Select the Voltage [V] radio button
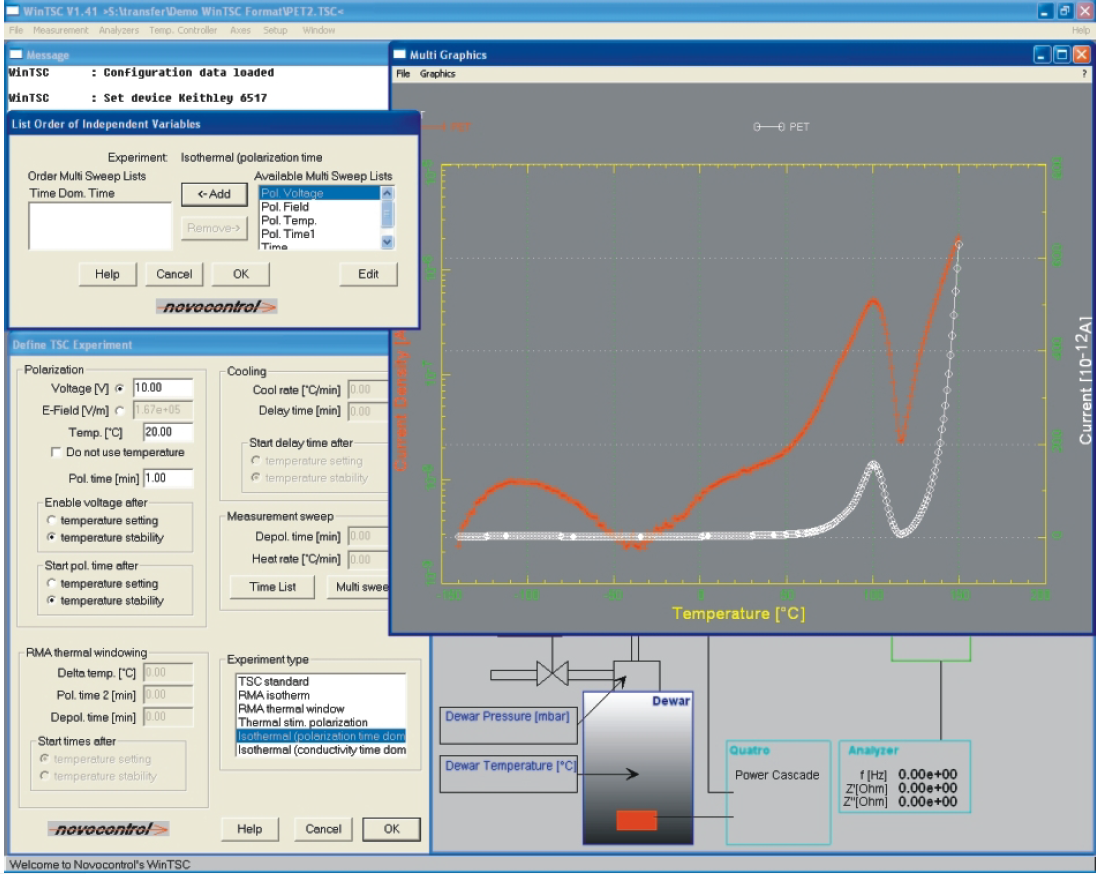 (120, 388)
